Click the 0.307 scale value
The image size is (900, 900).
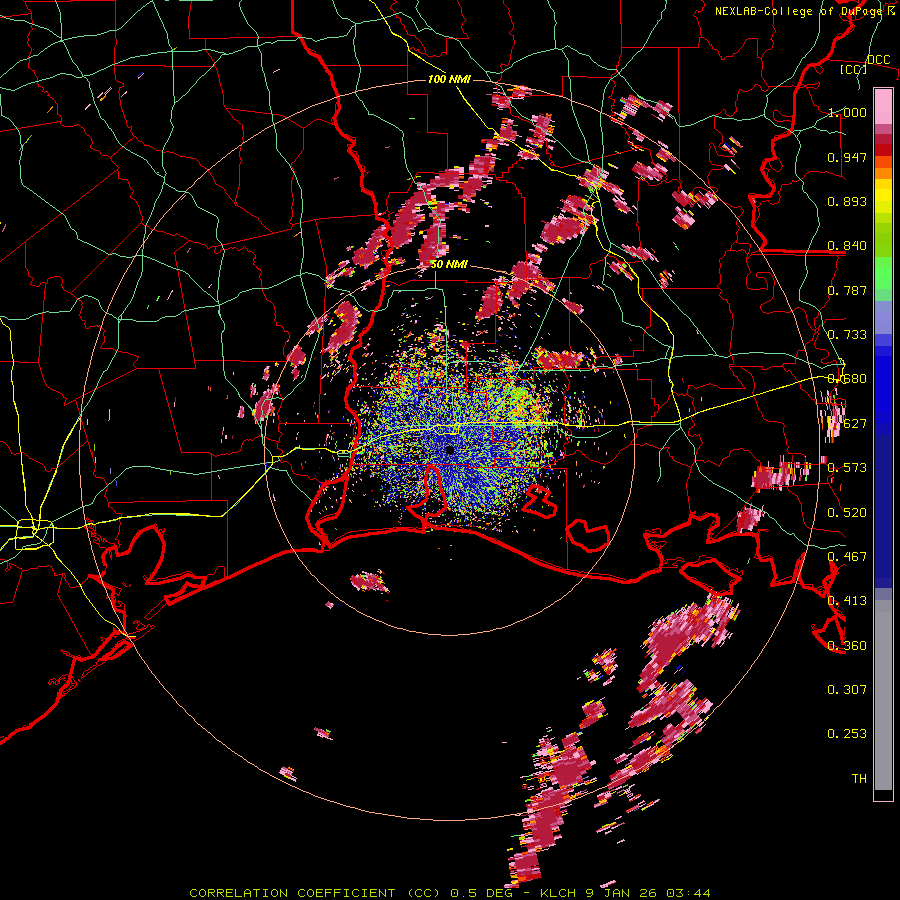847,690
